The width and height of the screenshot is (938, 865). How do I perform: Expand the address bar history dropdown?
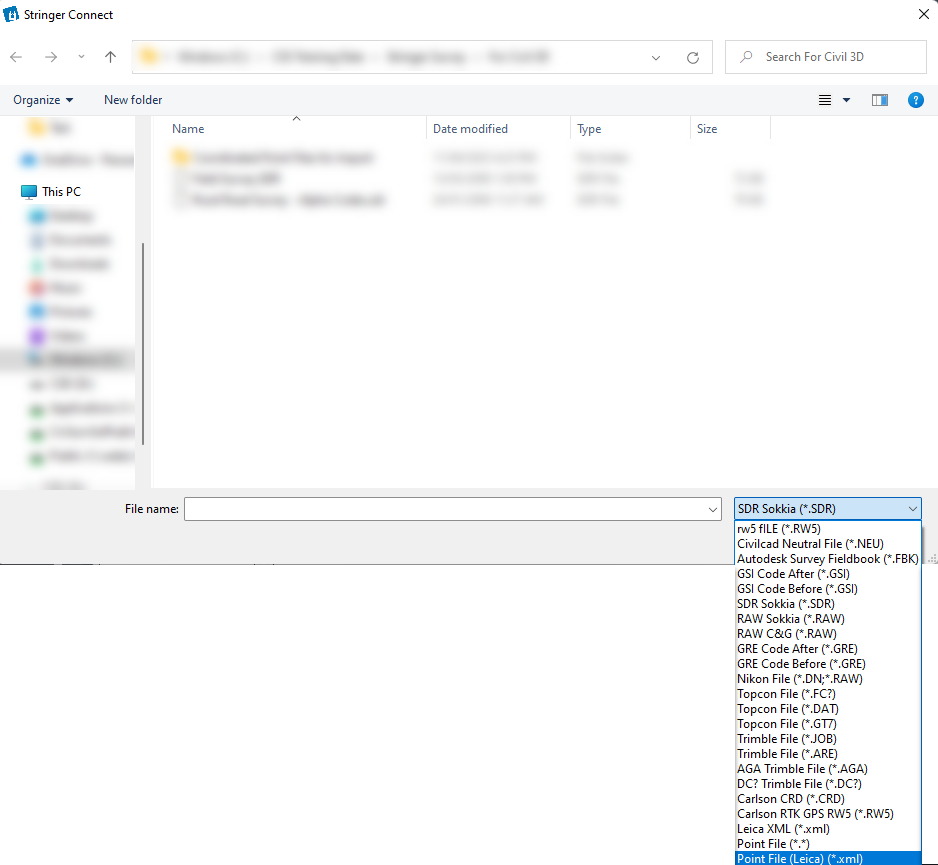pos(656,57)
